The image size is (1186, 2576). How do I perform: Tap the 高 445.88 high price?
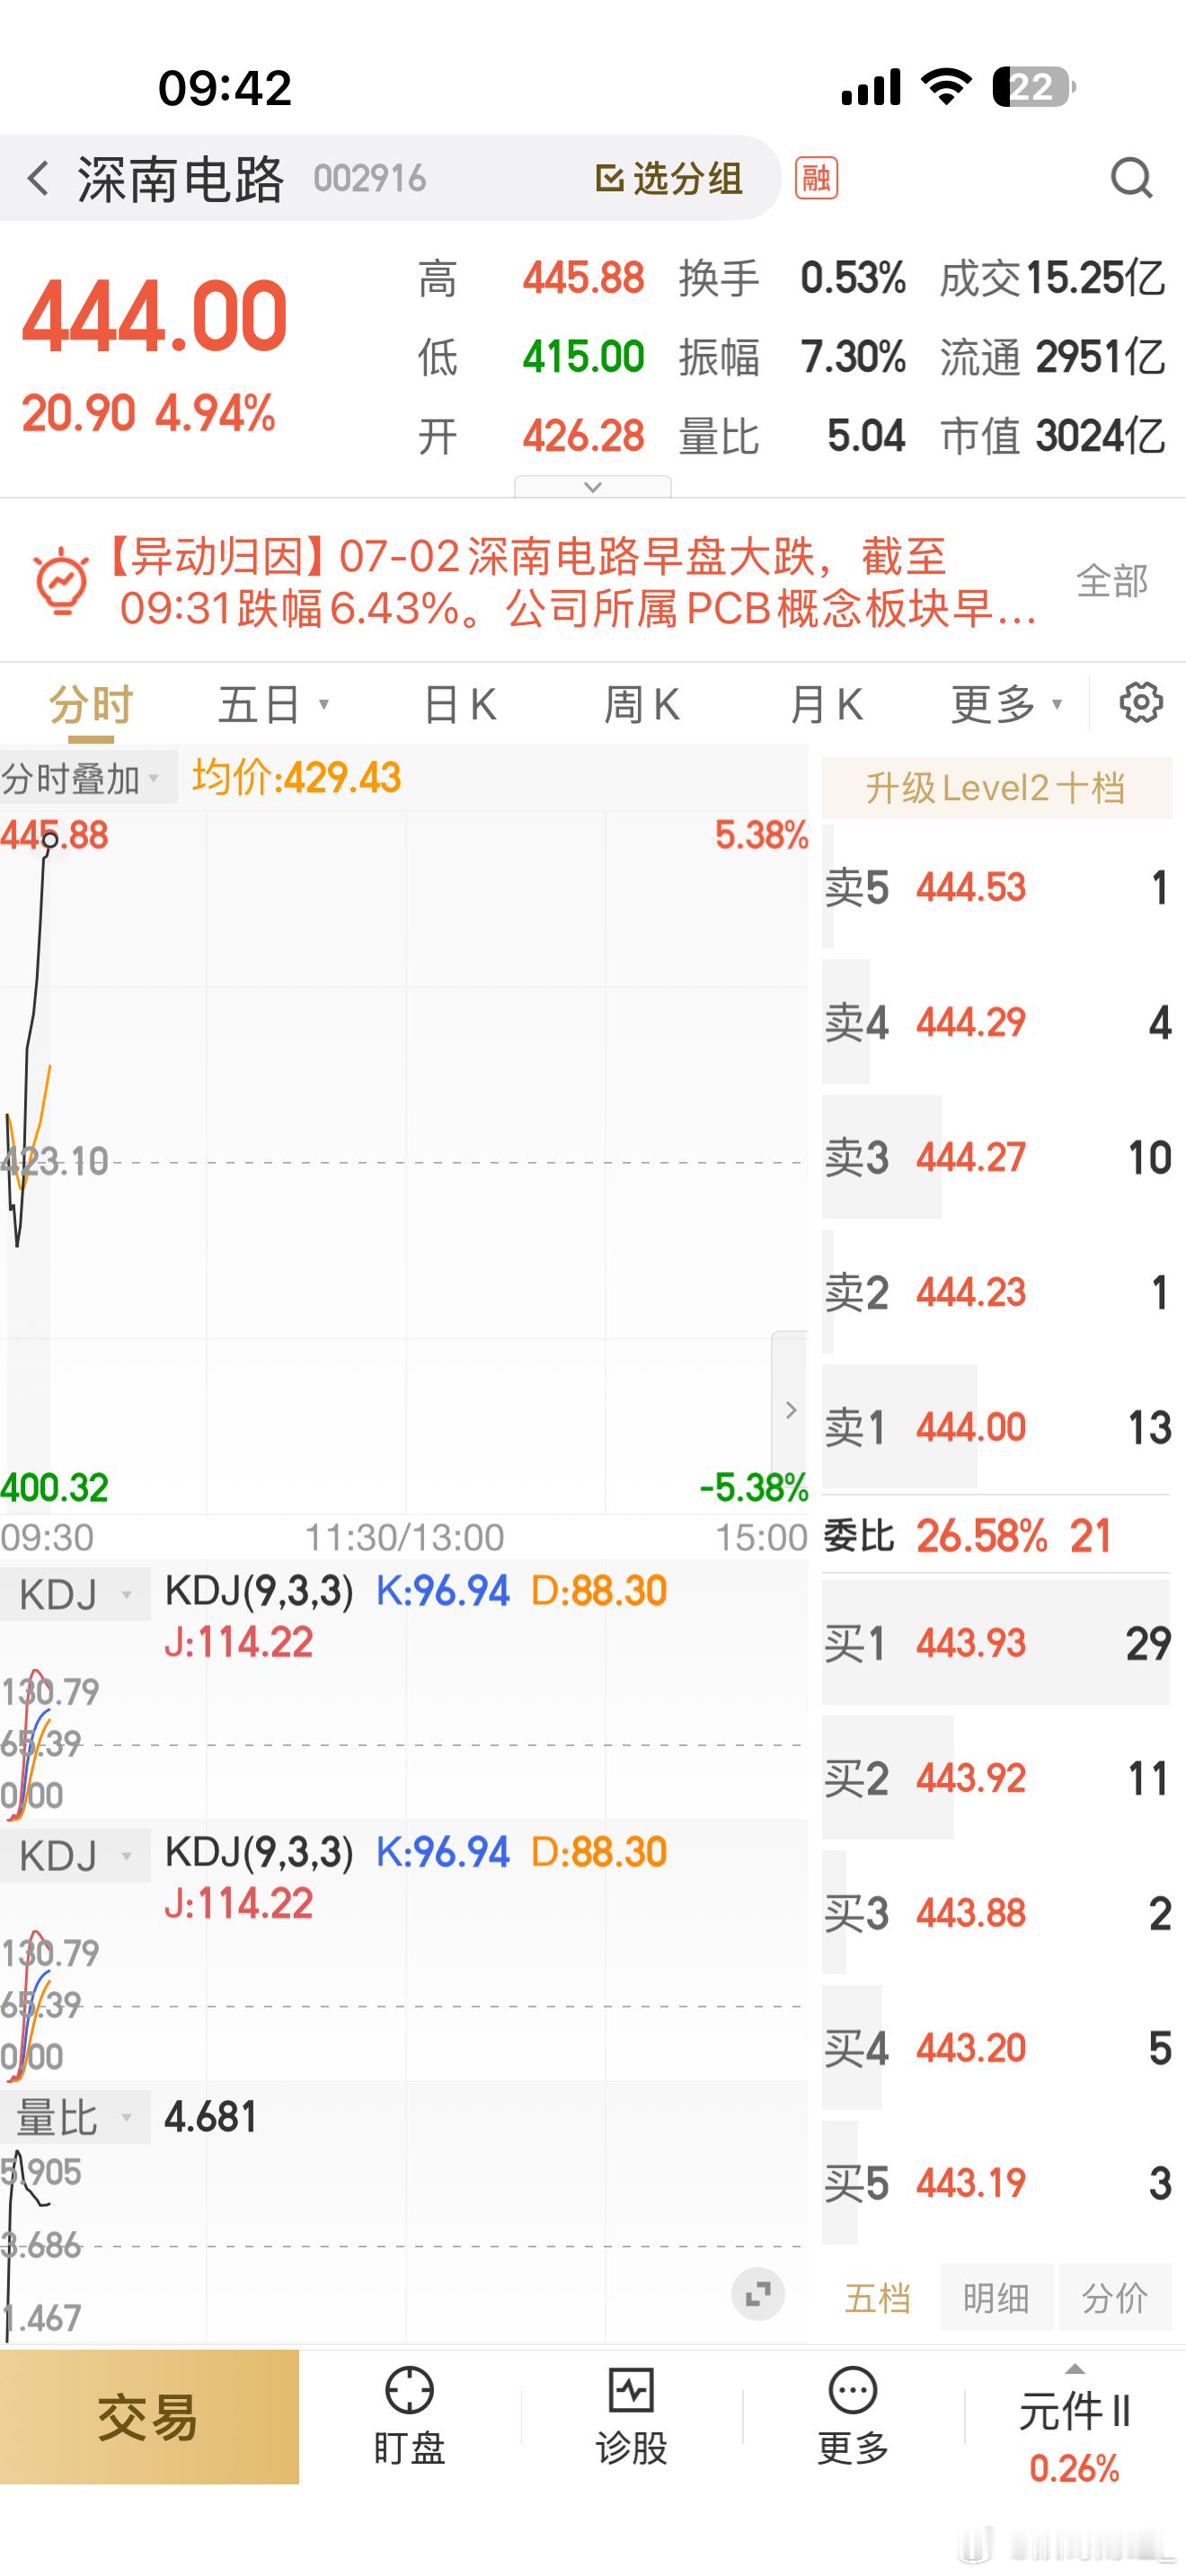[x=531, y=278]
